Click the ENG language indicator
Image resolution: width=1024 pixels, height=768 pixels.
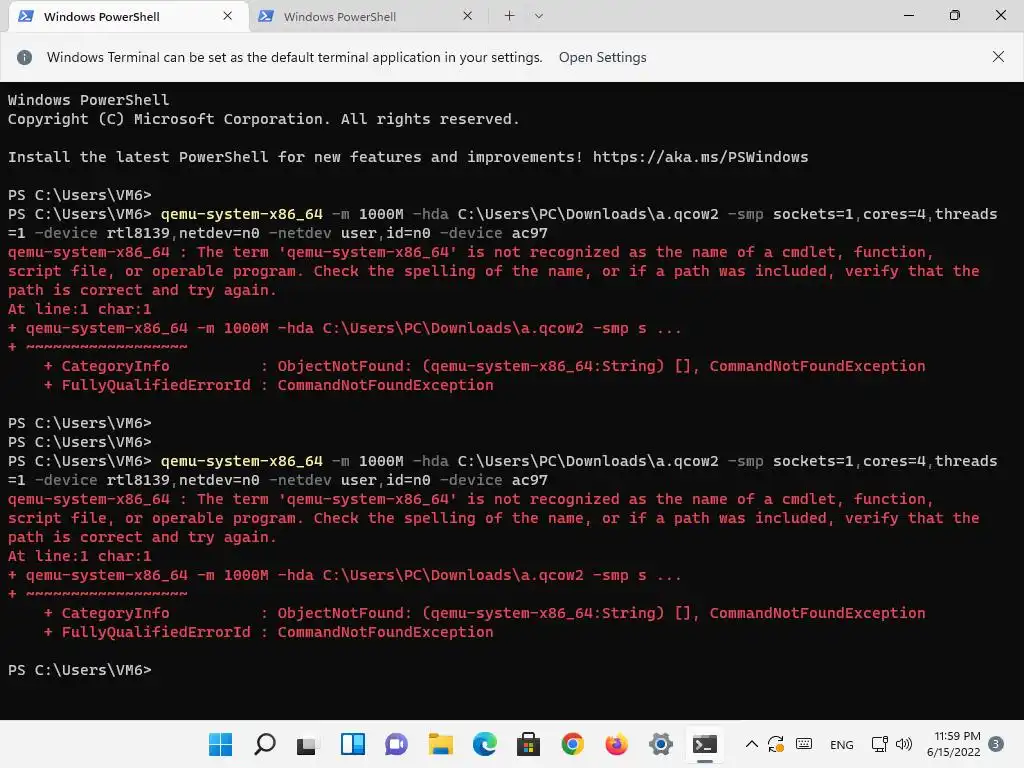[x=842, y=745]
